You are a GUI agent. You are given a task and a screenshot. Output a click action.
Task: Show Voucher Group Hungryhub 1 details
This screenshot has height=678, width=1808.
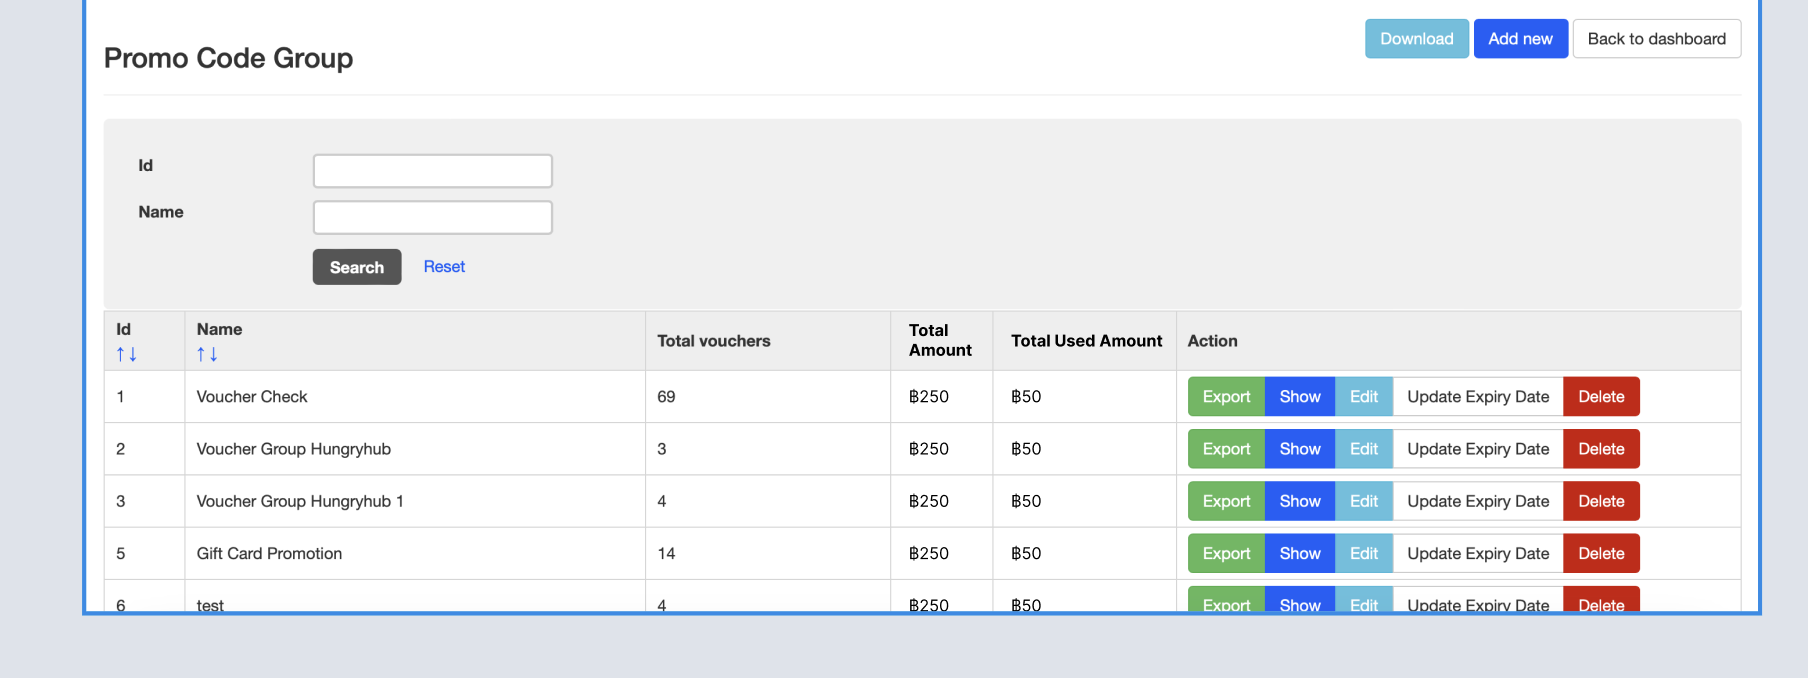pos(1299,501)
